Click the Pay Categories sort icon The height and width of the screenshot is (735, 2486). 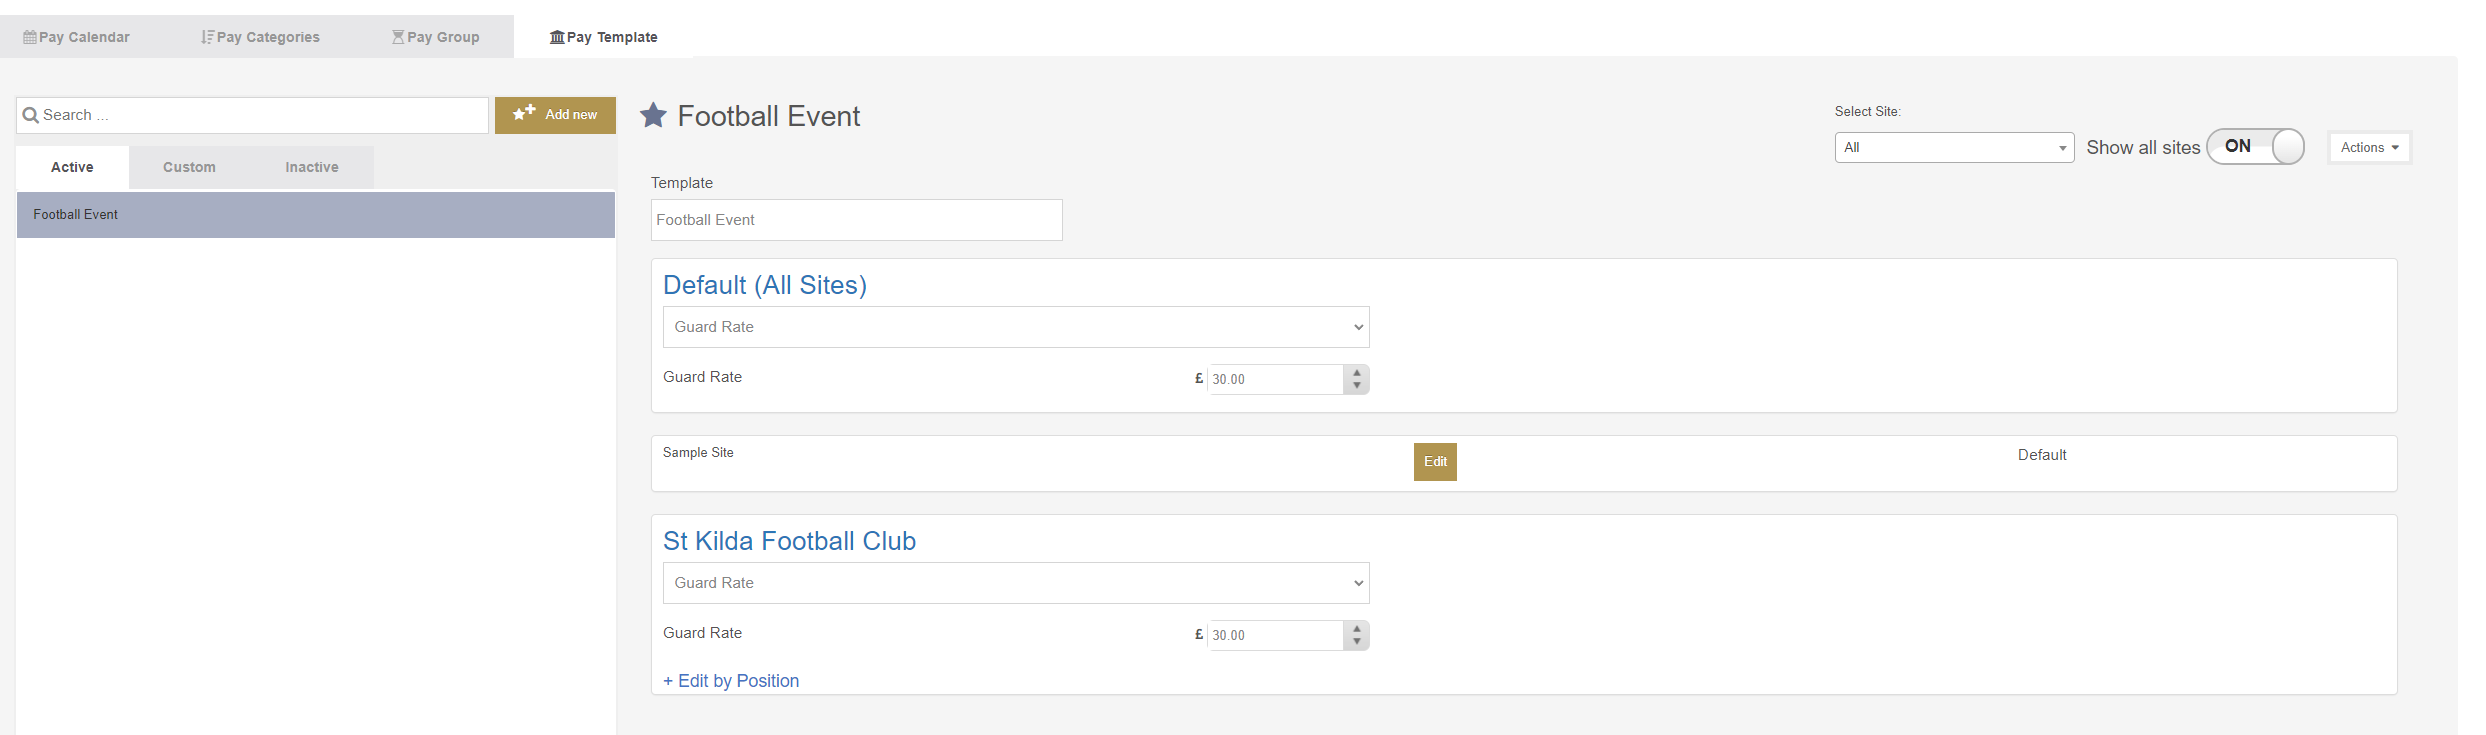pos(207,37)
